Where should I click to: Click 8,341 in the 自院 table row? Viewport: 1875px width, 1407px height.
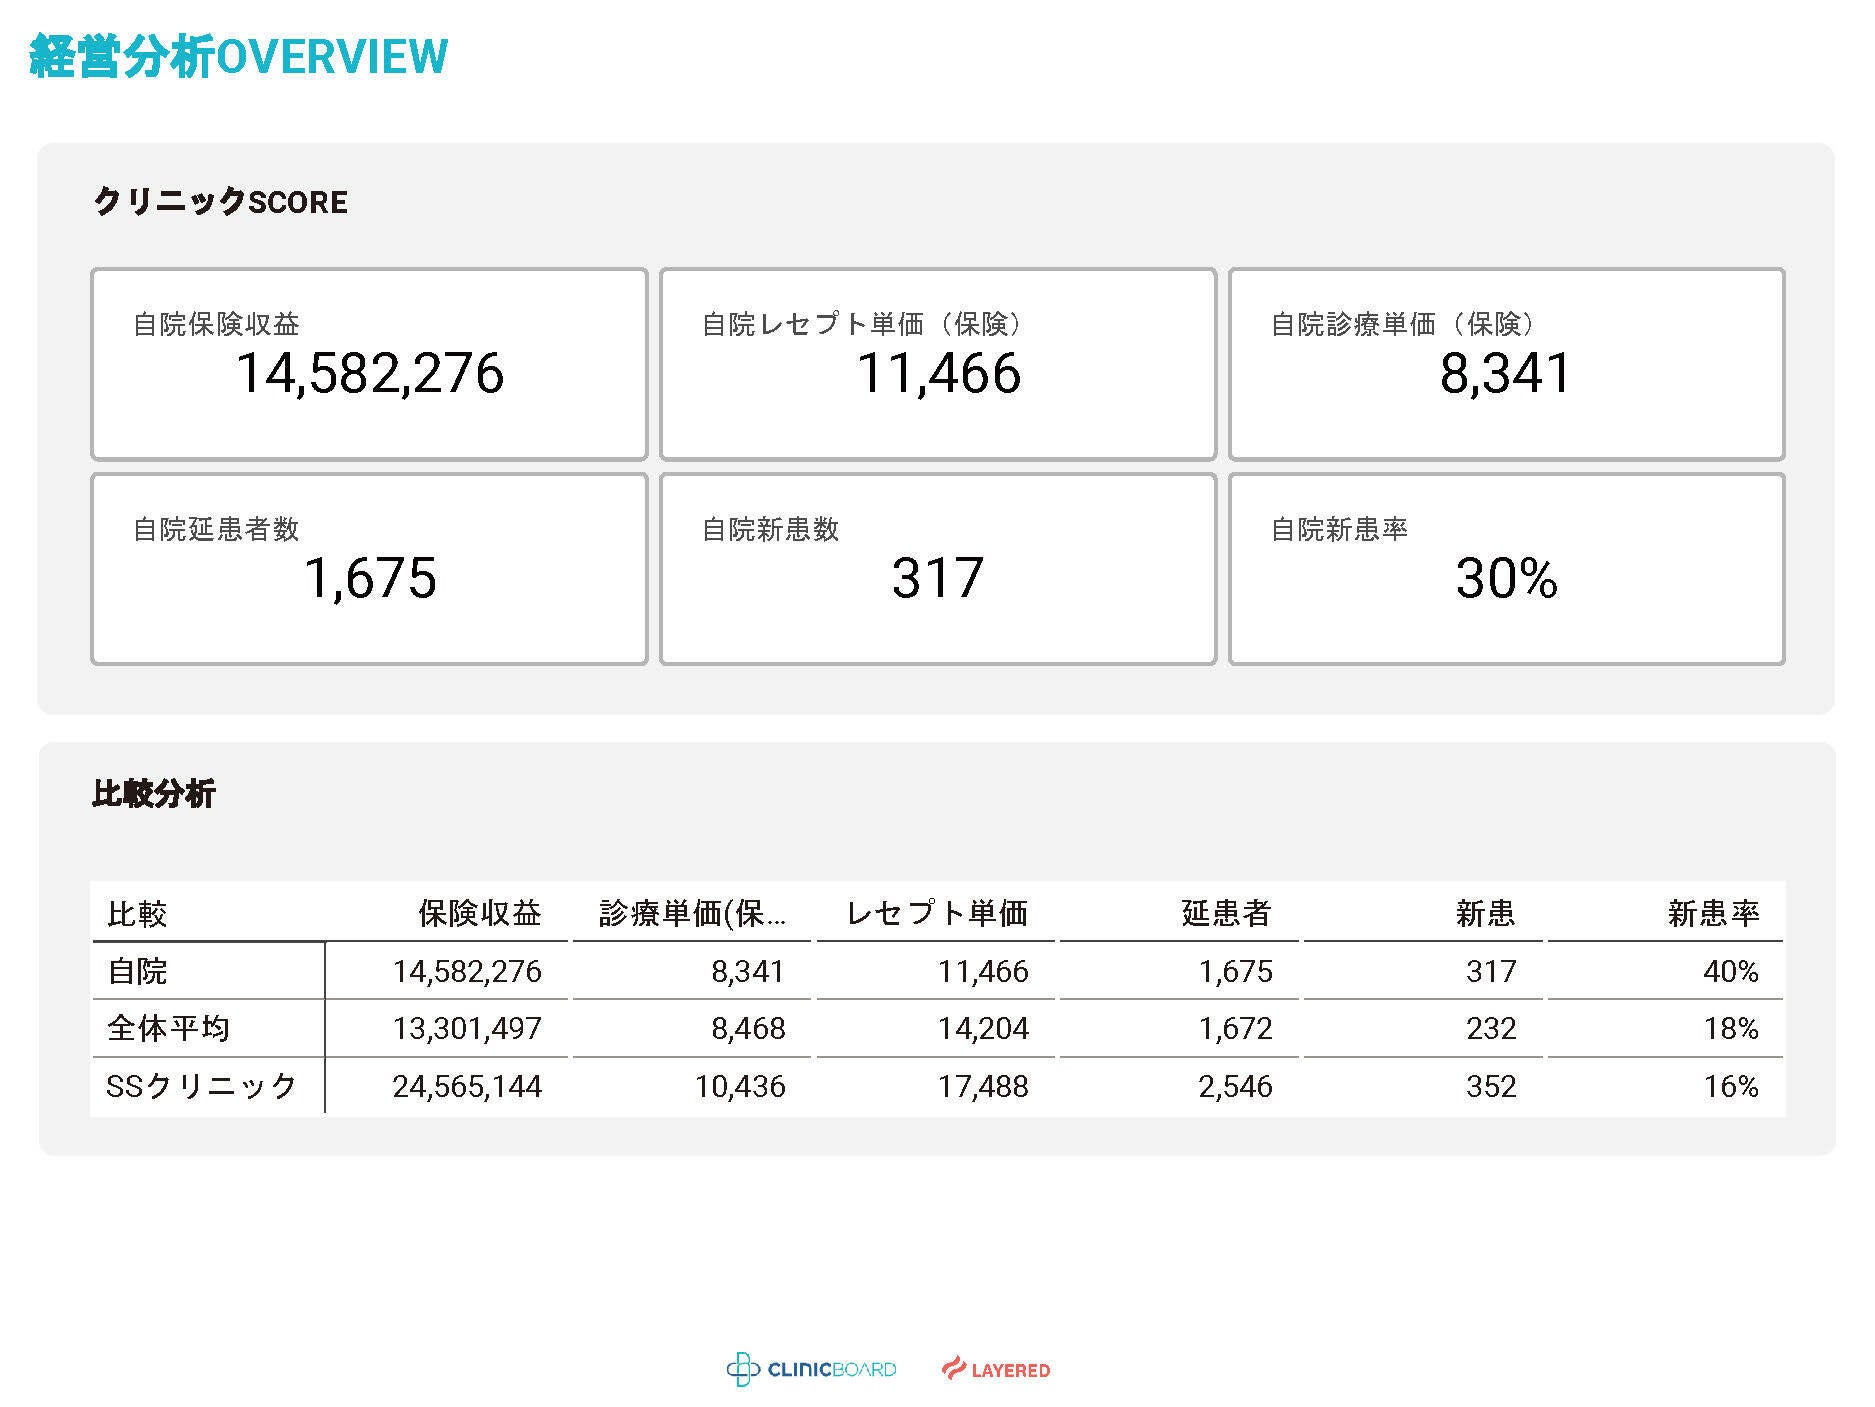(x=748, y=971)
